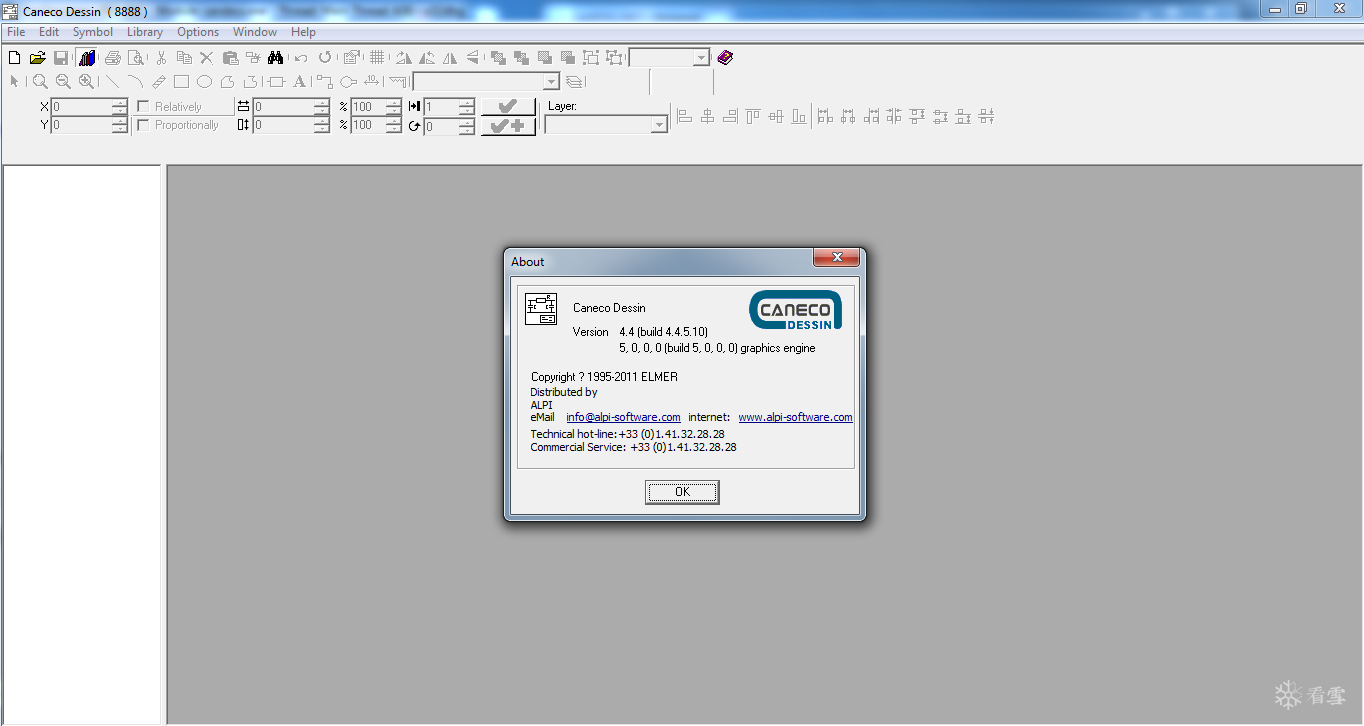This screenshot has width=1364, height=726.
Task: Click the checkmark-plus apply button
Action: coord(509,125)
